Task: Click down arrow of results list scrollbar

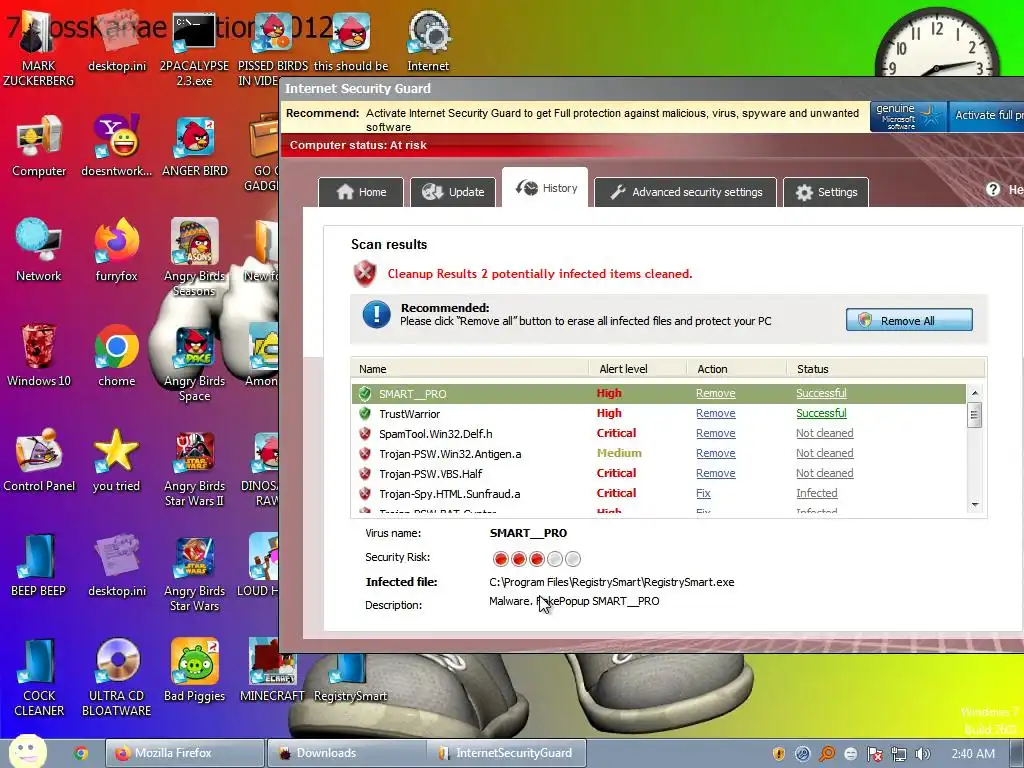Action: pos(974,505)
